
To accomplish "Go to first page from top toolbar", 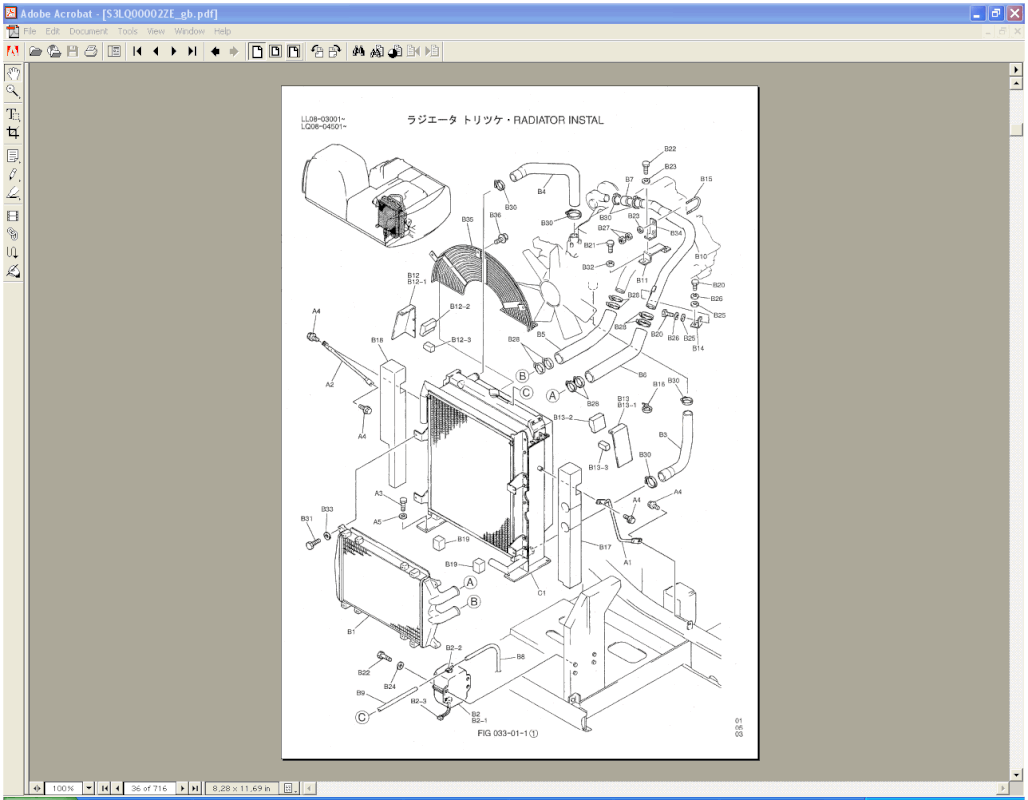I will [137, 51].
